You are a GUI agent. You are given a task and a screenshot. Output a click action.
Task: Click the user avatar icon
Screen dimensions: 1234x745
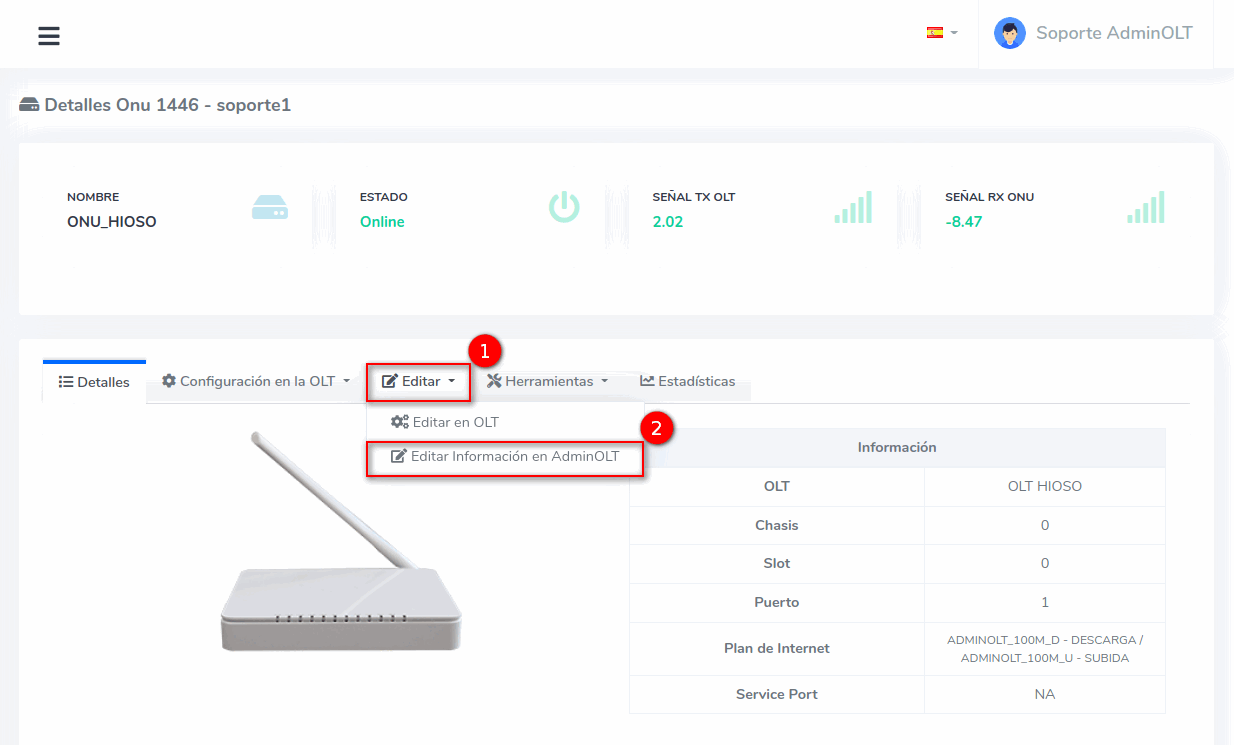pos(1009,33)
